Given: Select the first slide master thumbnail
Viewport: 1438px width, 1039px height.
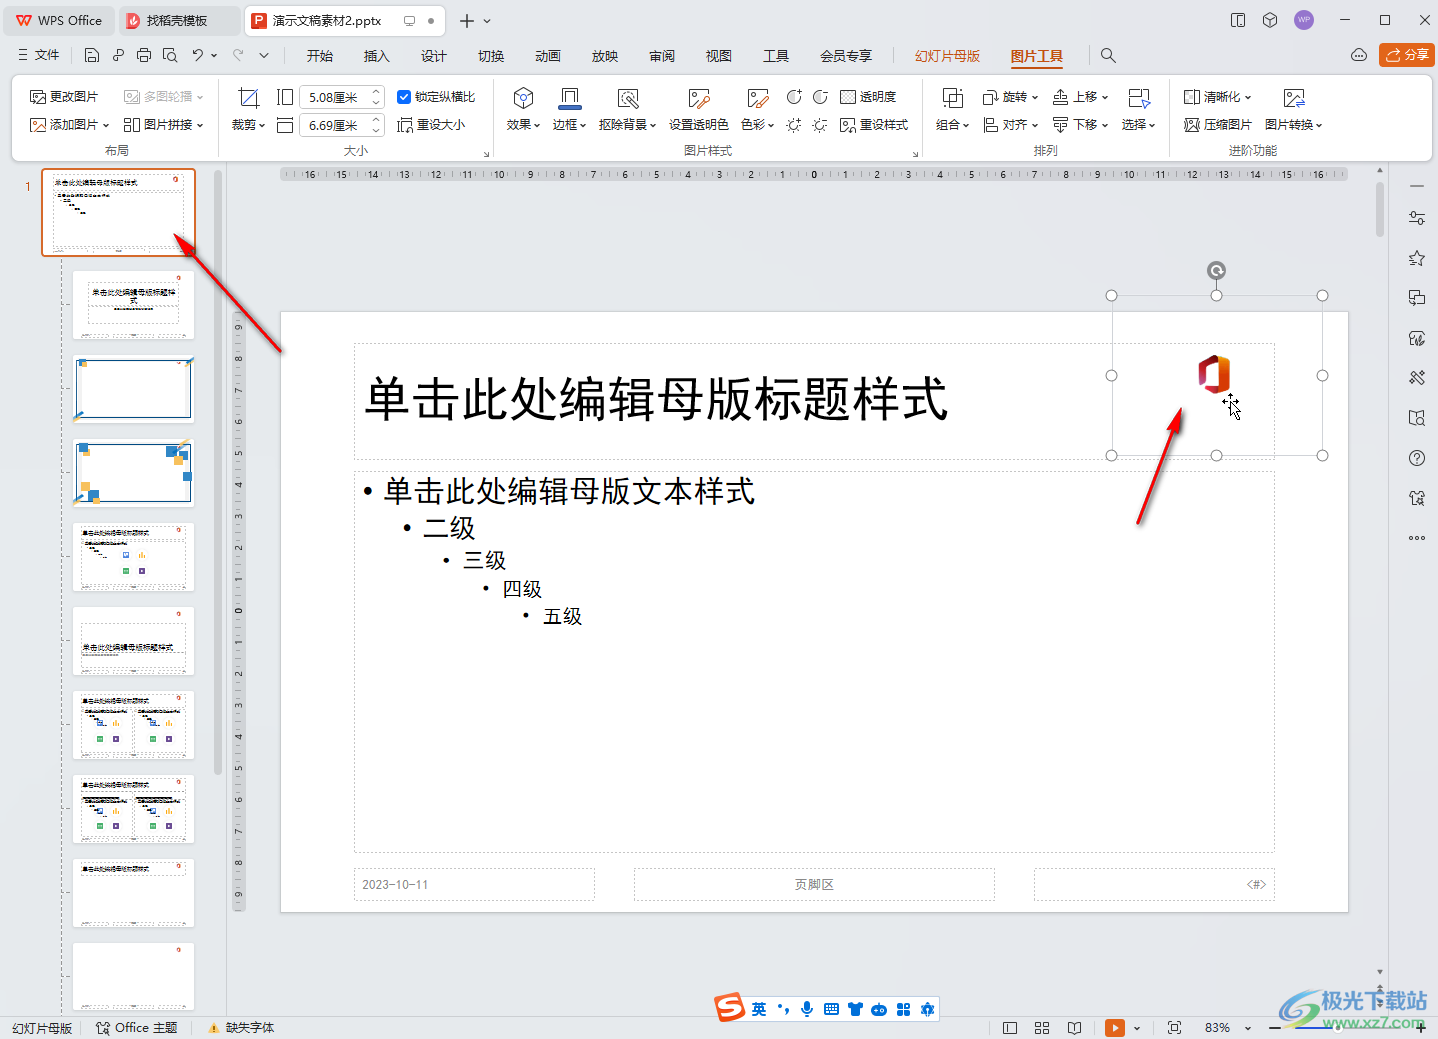Looking at the screenshot, I should coord(118,212).
